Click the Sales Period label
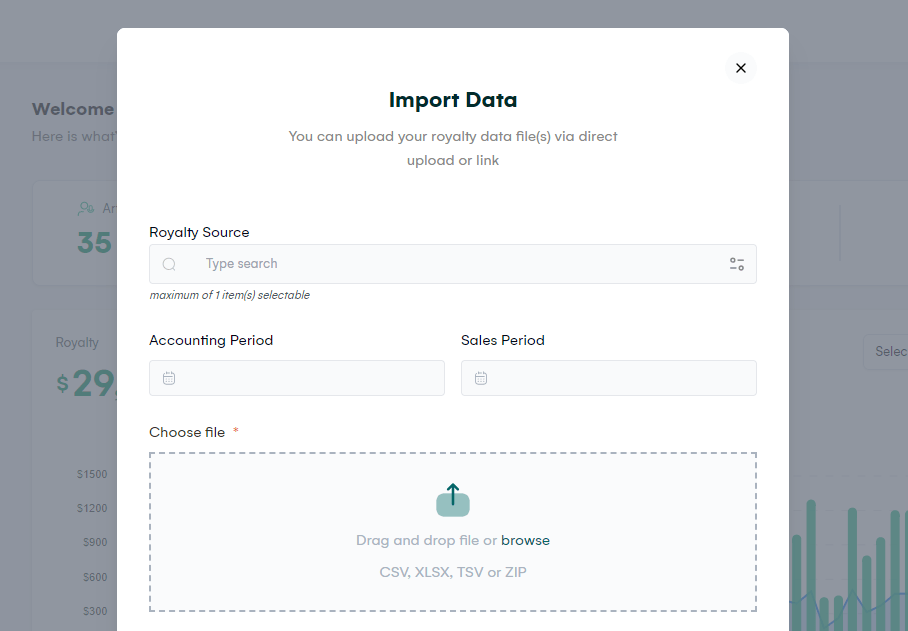Image resolution: width=908 pixels, height=631 pixels. [503, 340]
